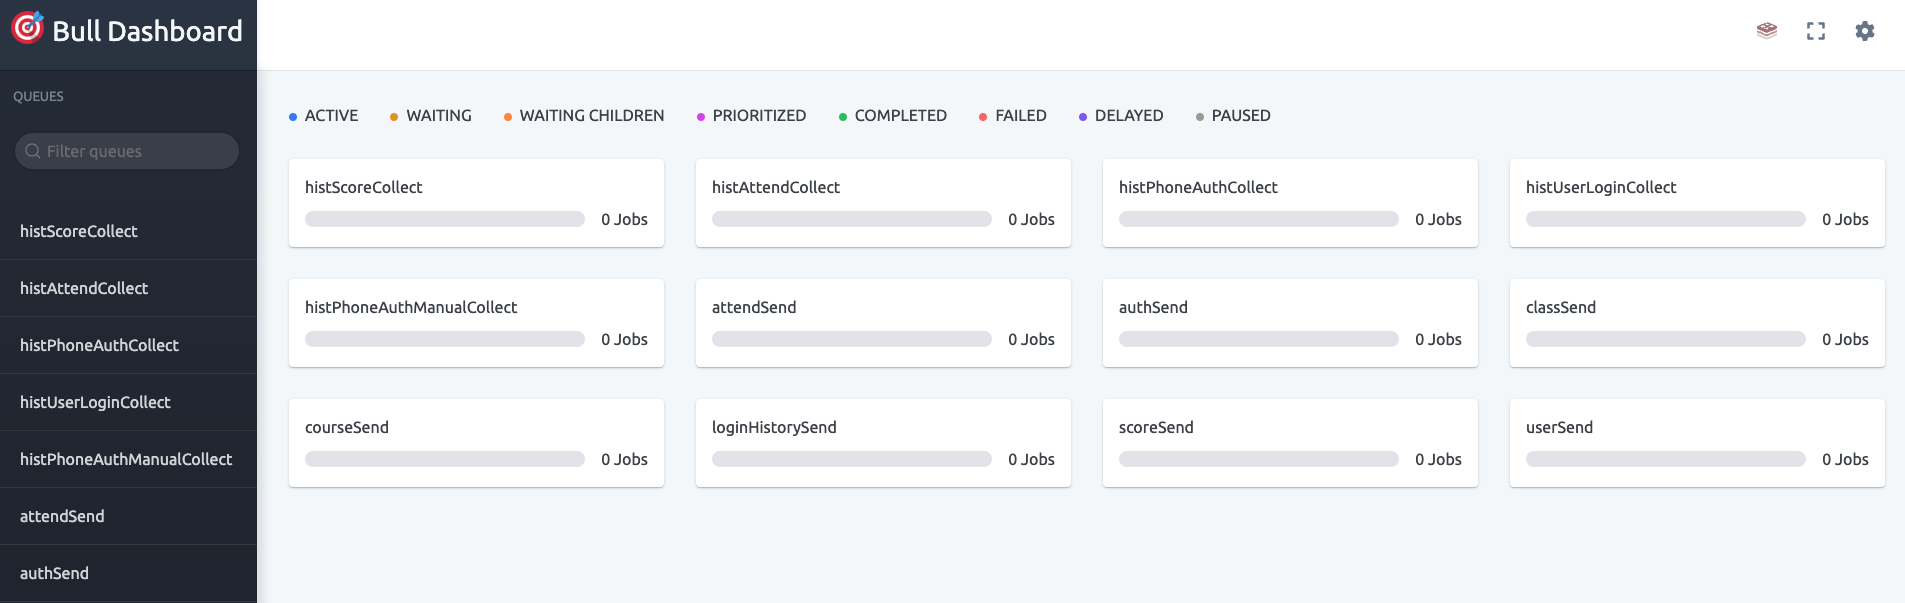The image size is (1905, 603).
Task: Open histPhoneAuthCollect from sidebar queues
Action: tap(99, 345)
